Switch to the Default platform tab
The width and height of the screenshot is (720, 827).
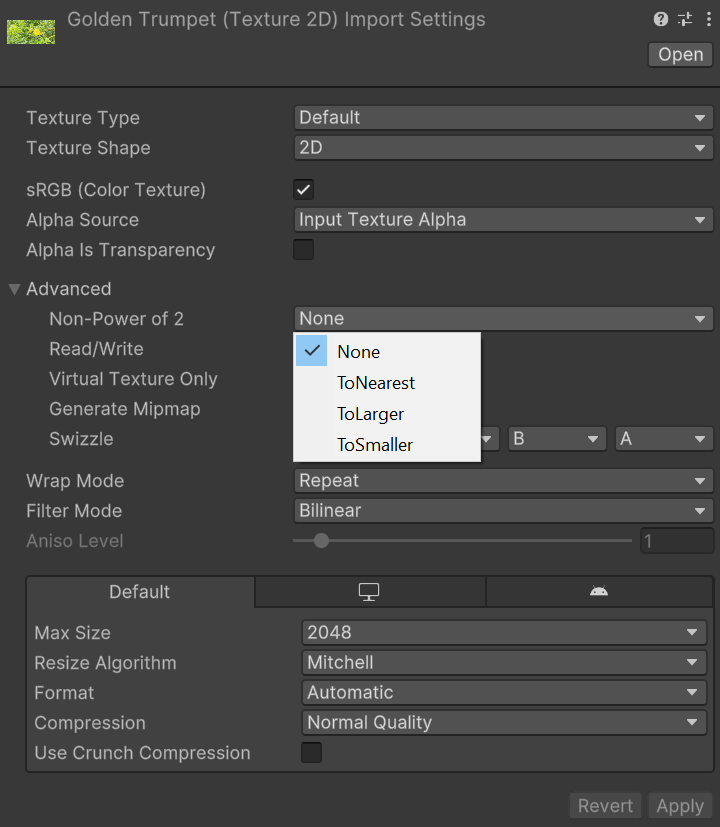pos(140,591)
